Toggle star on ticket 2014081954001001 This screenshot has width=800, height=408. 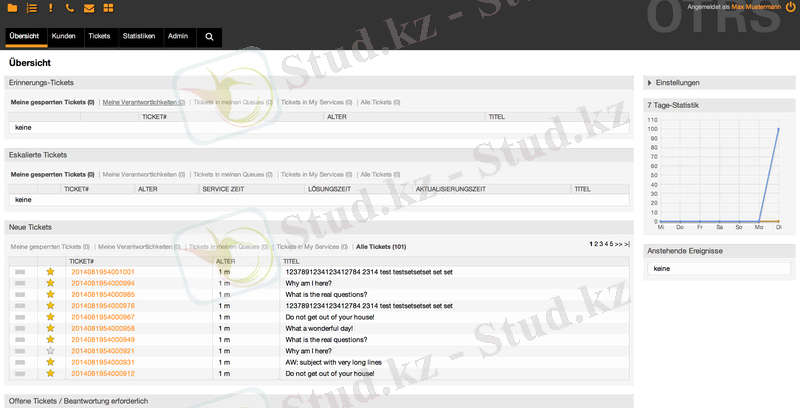pyautogui.click(x=51, y=271)
